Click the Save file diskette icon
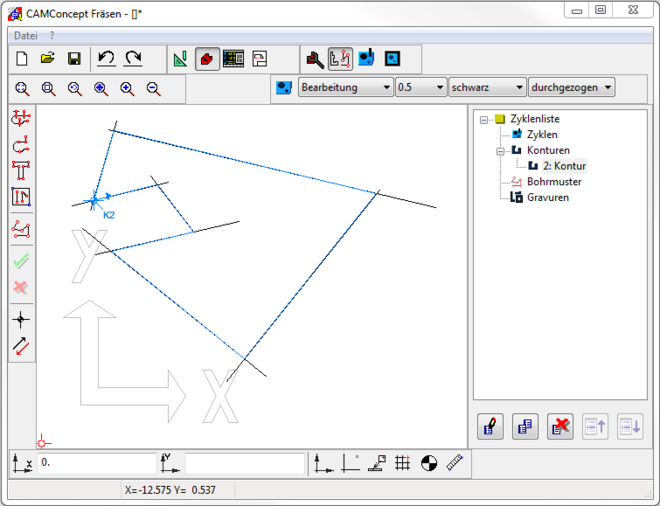This screenshot has height=506, width=660. tap(73, 59)
